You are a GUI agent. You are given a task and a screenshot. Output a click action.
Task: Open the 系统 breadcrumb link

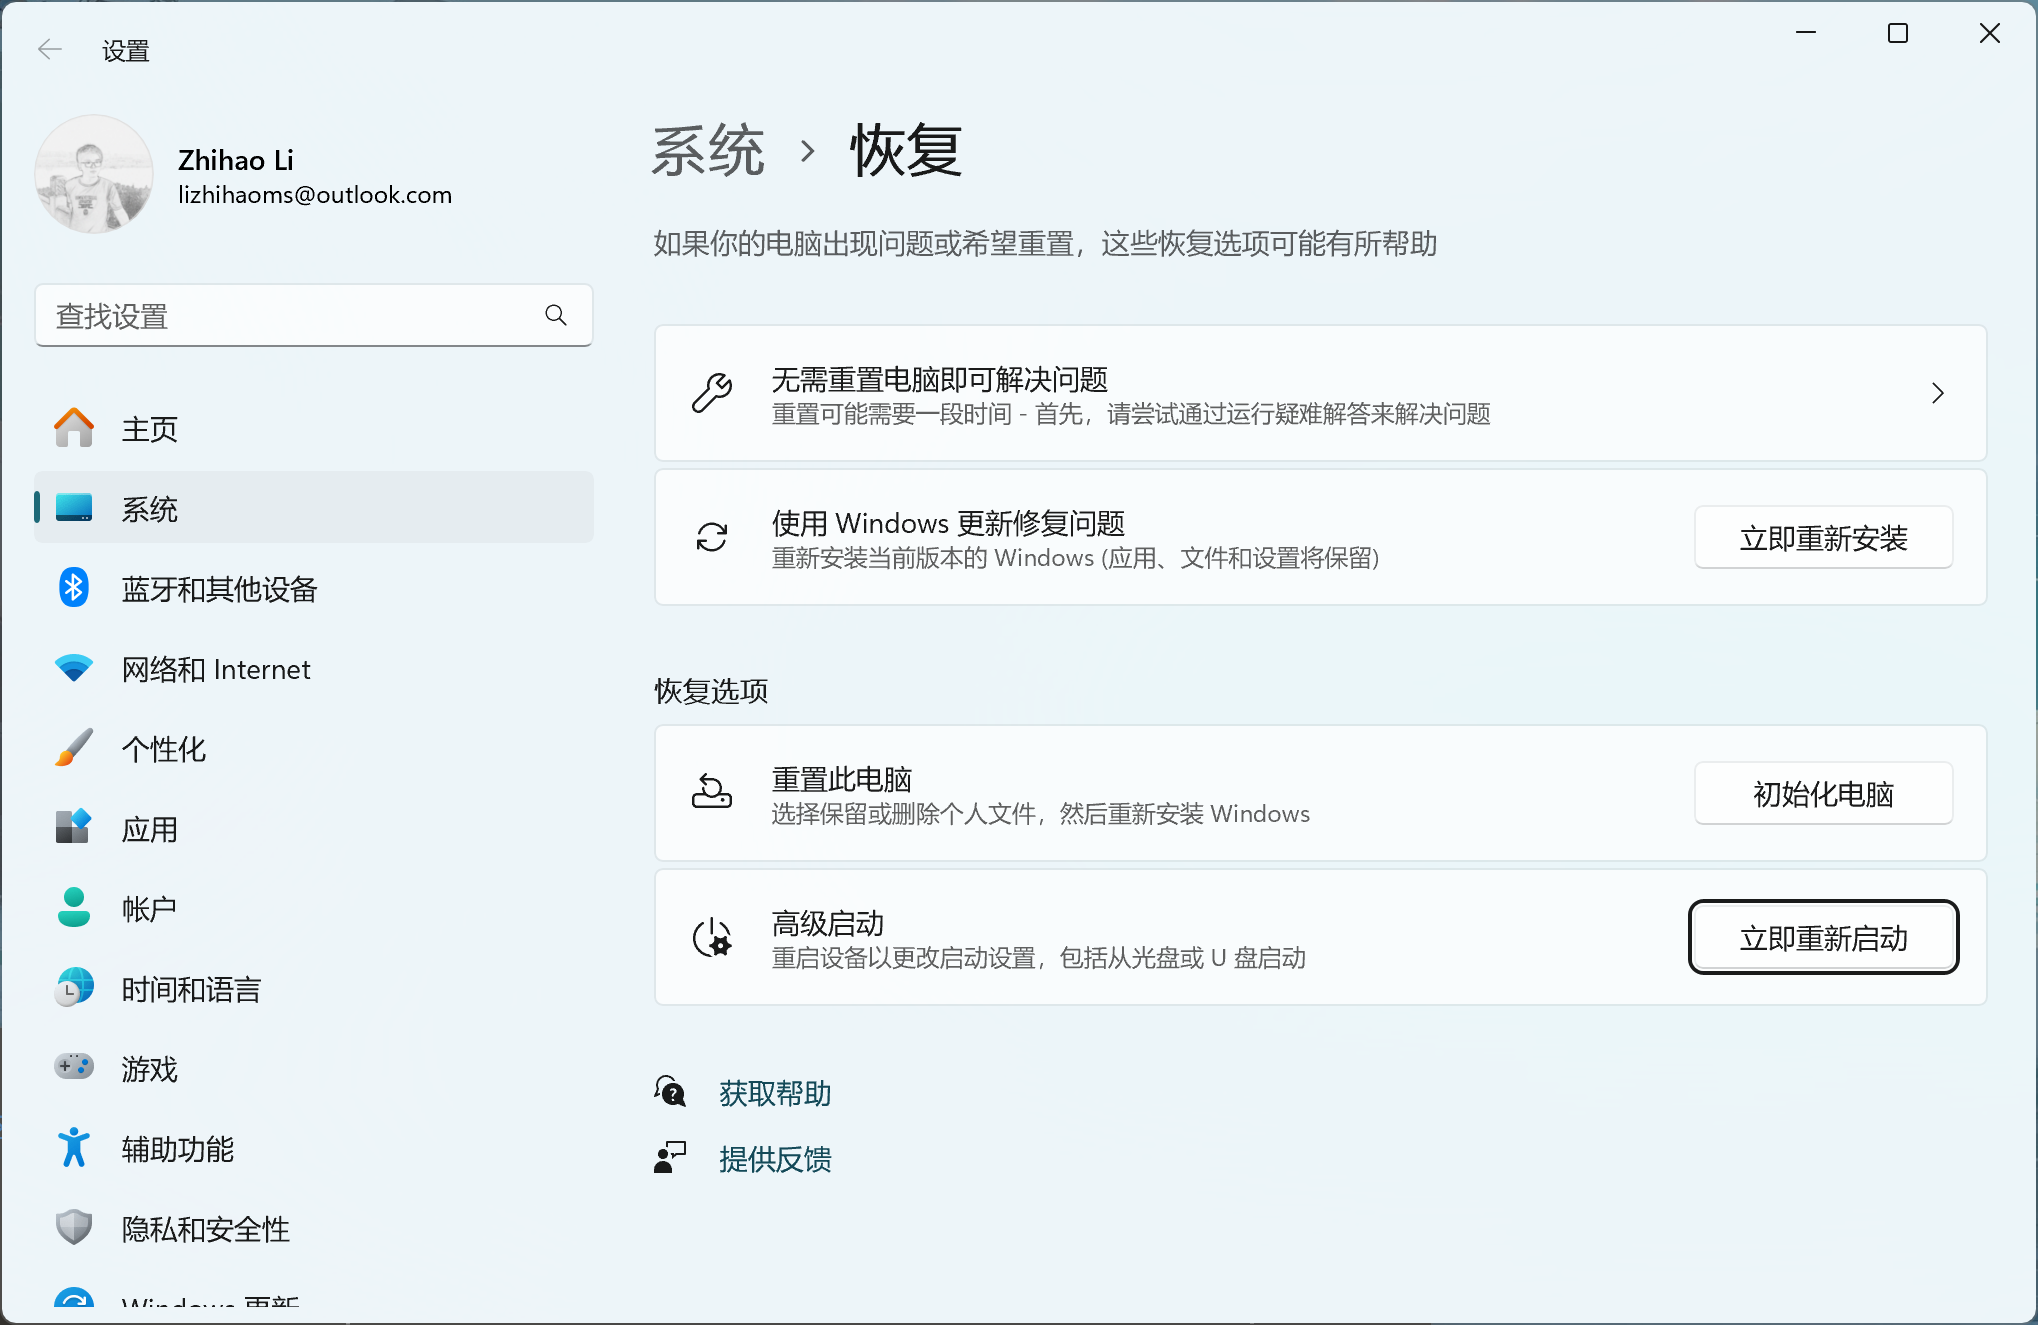pyautogui.click(x=708, y=151)
